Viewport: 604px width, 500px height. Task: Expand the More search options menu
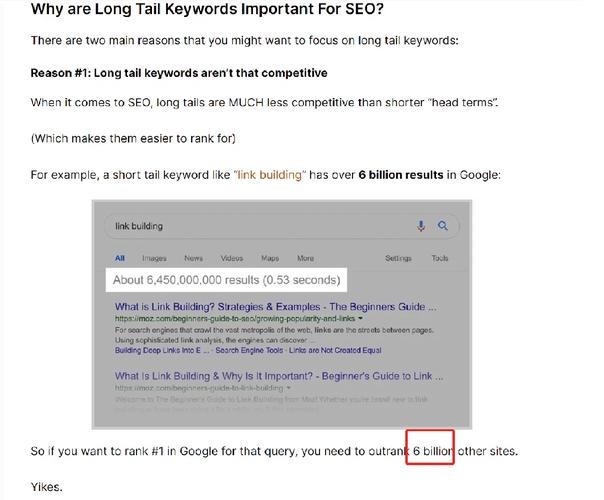305,258
